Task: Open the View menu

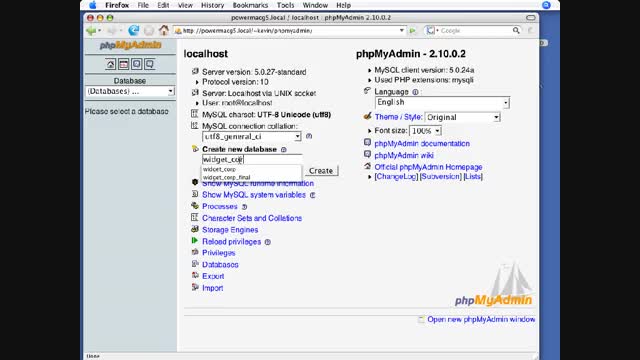Action: (185, 5)
